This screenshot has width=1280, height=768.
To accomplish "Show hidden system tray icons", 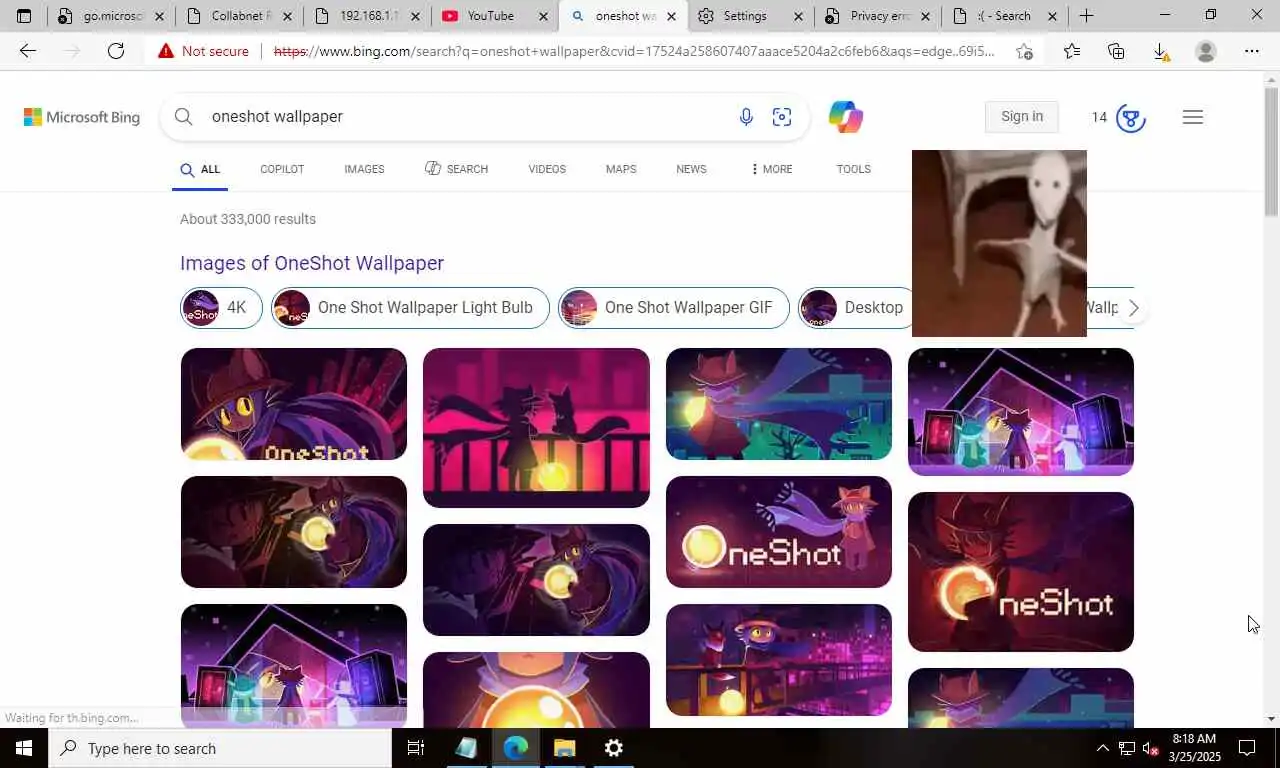I will point(1102,748).
